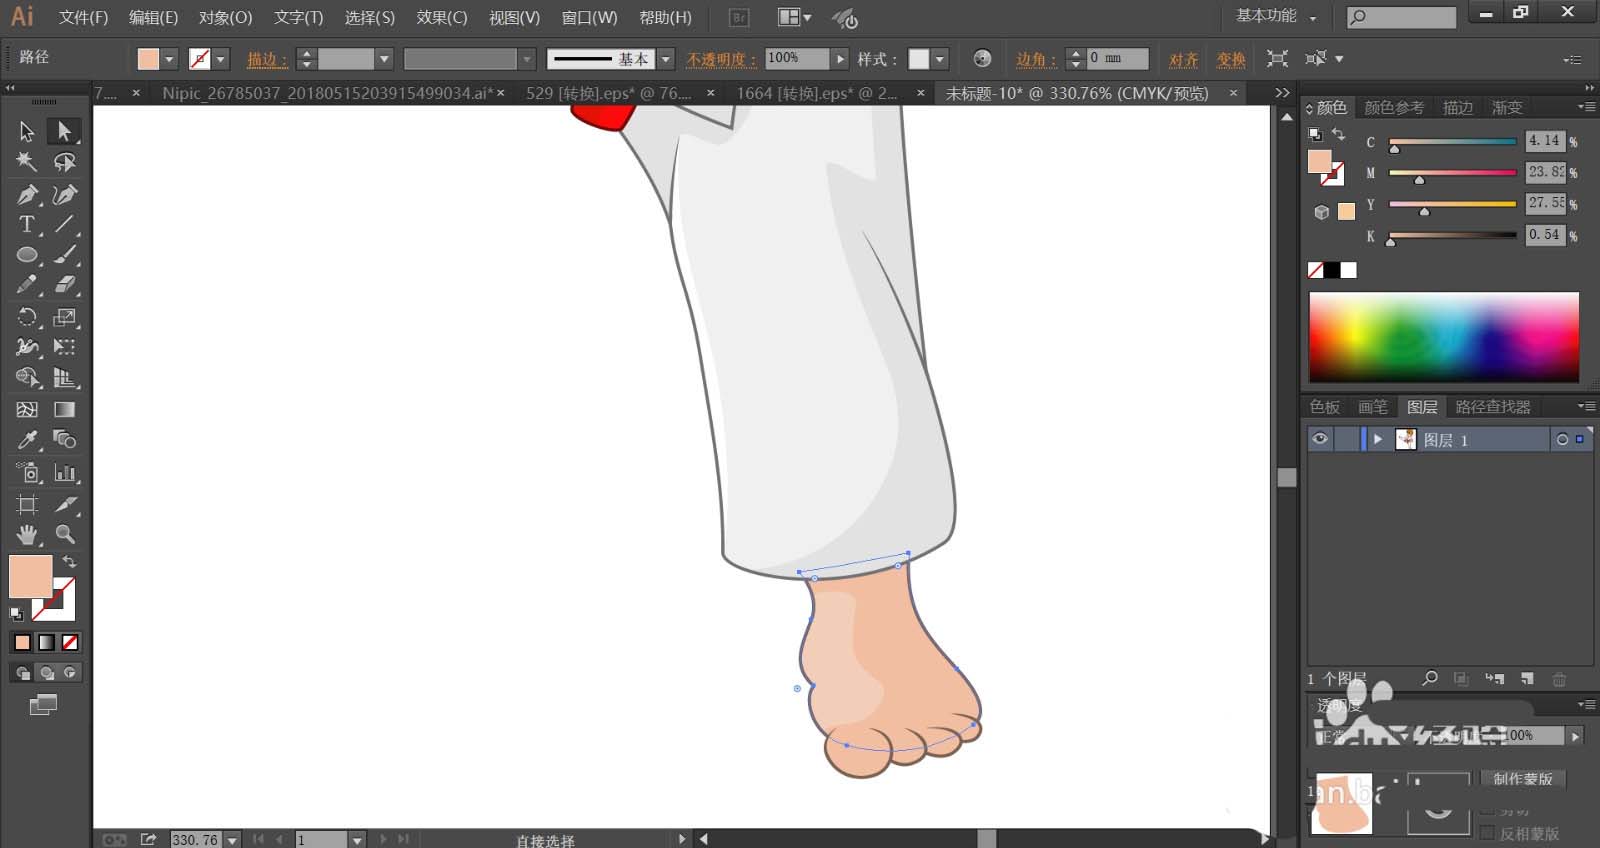Select the Paintbrush tool
This screenshot has height=848, width=1600.
(64, 255)
